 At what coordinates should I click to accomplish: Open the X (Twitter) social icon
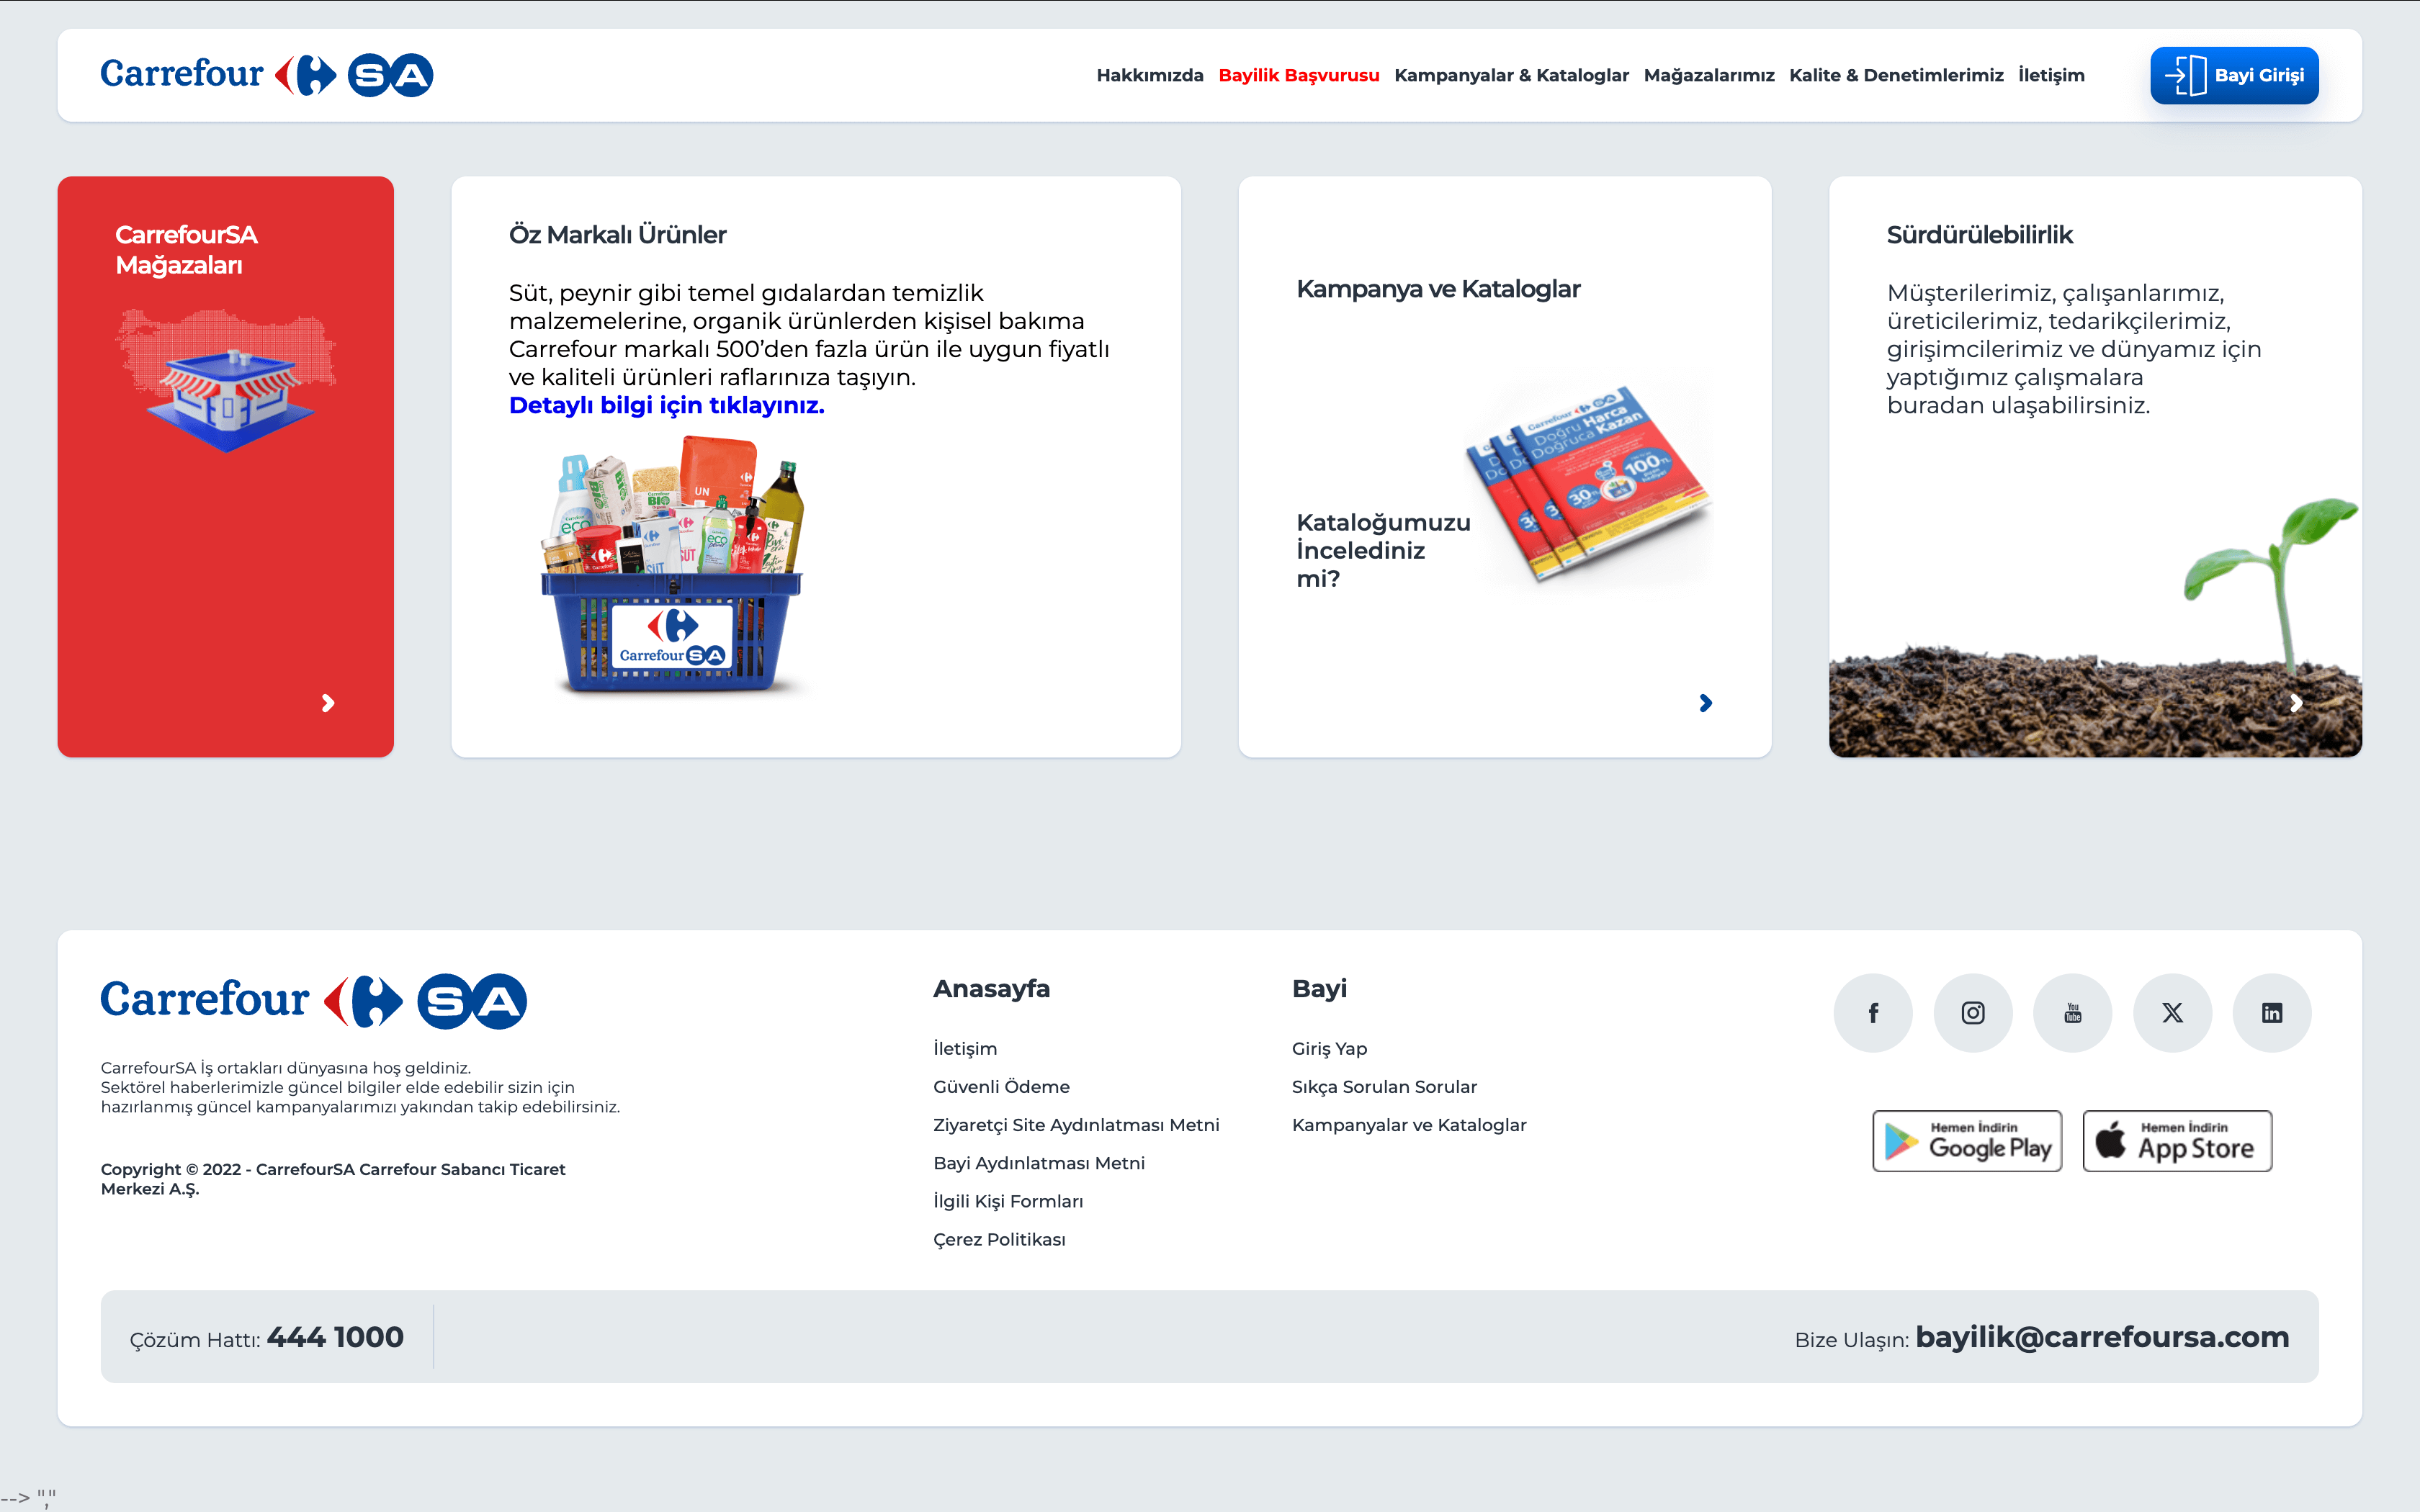point(2172,1013)
